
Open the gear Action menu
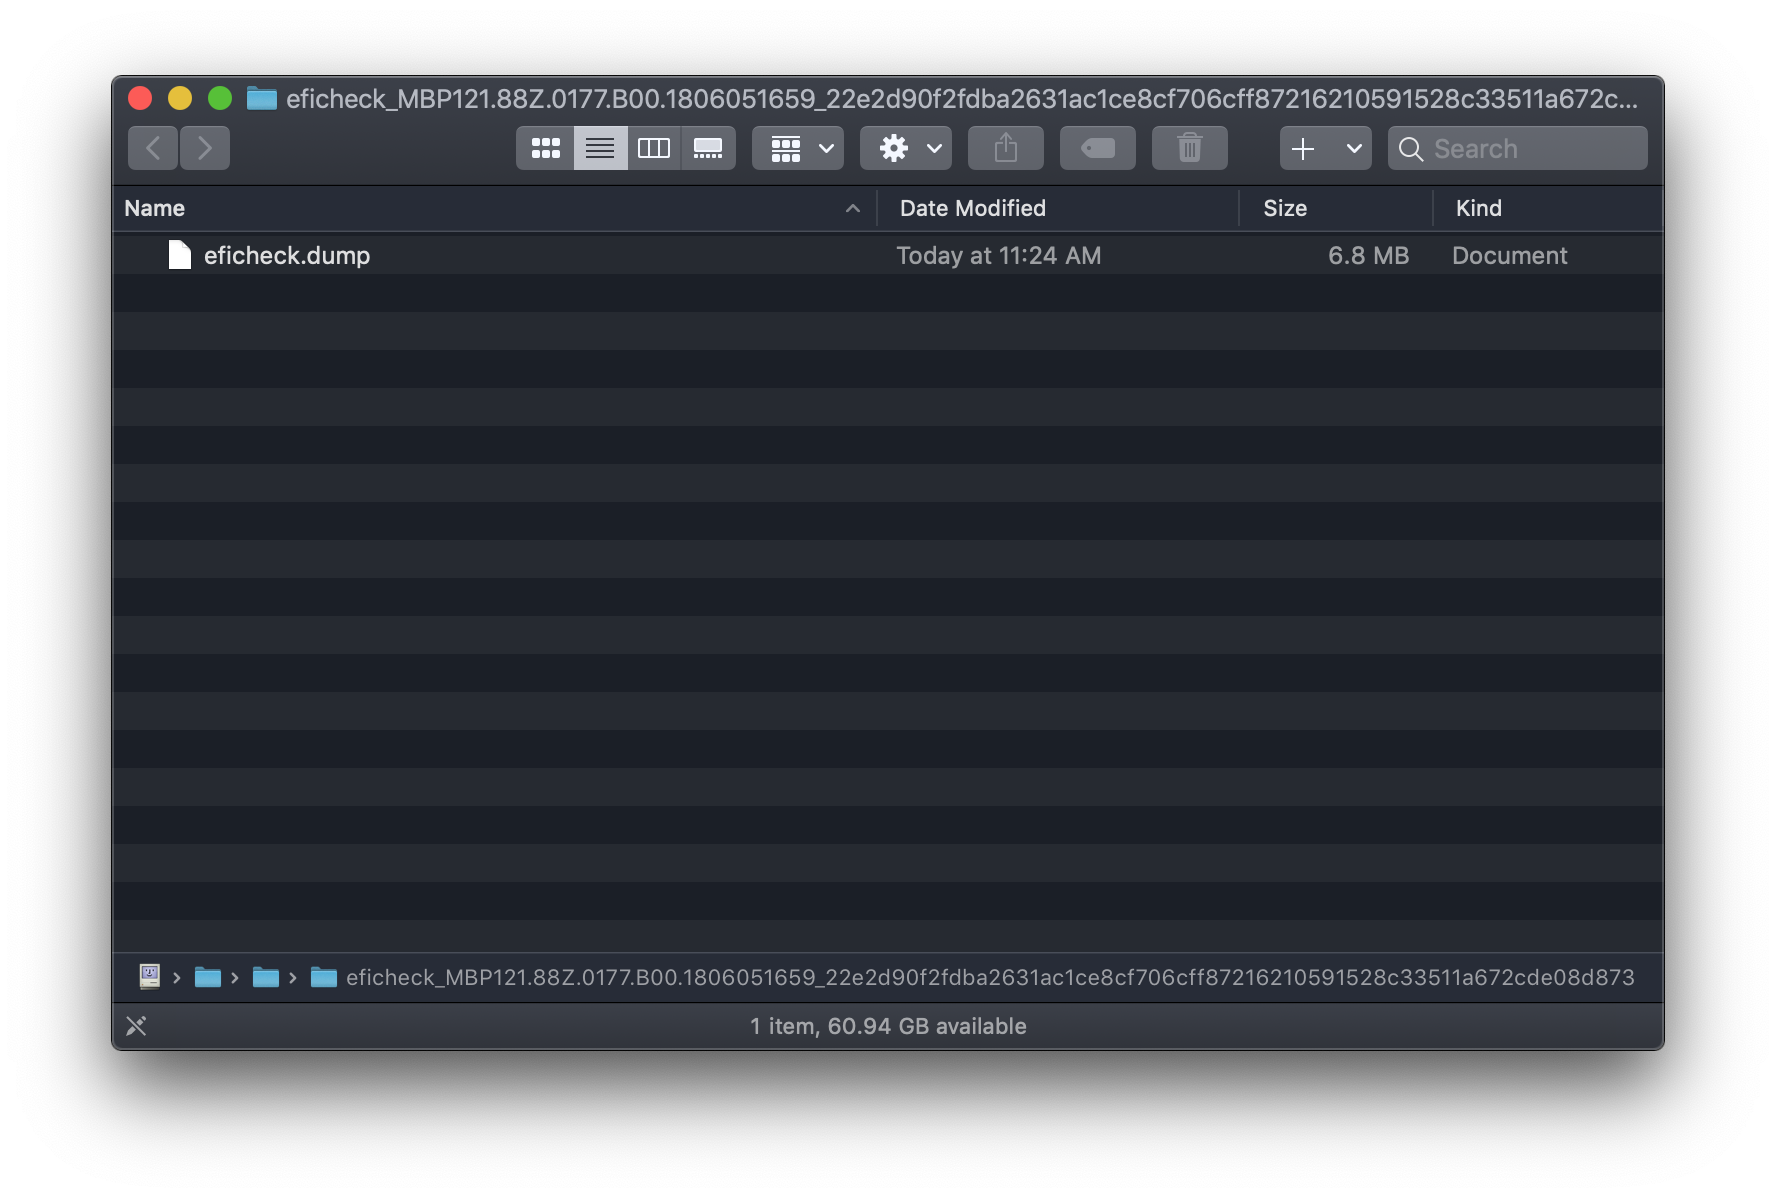point(906,148)
